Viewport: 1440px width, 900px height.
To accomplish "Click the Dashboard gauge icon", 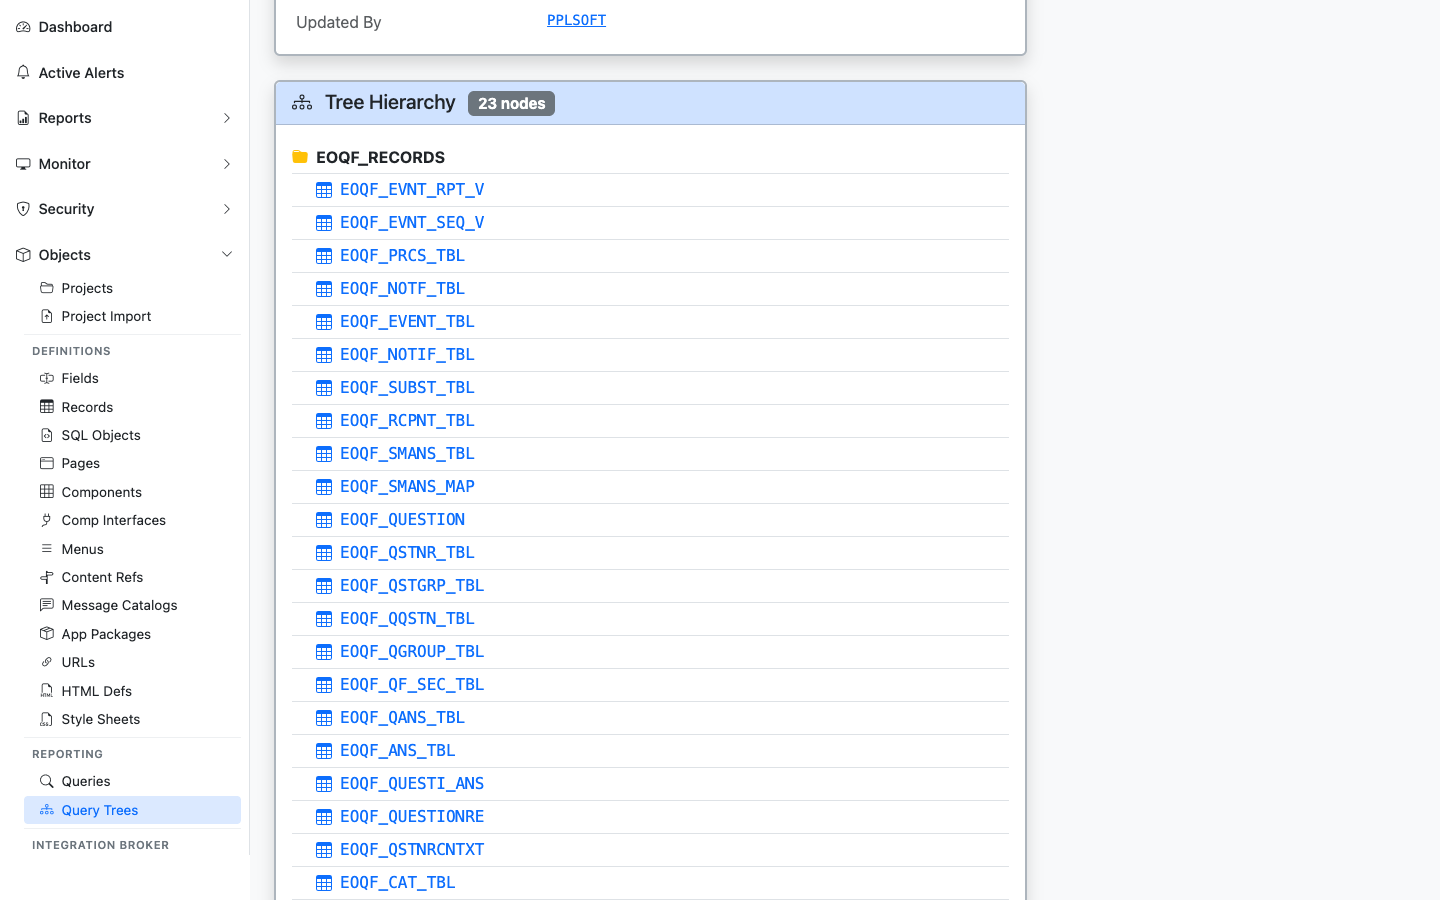I will 23,27.
